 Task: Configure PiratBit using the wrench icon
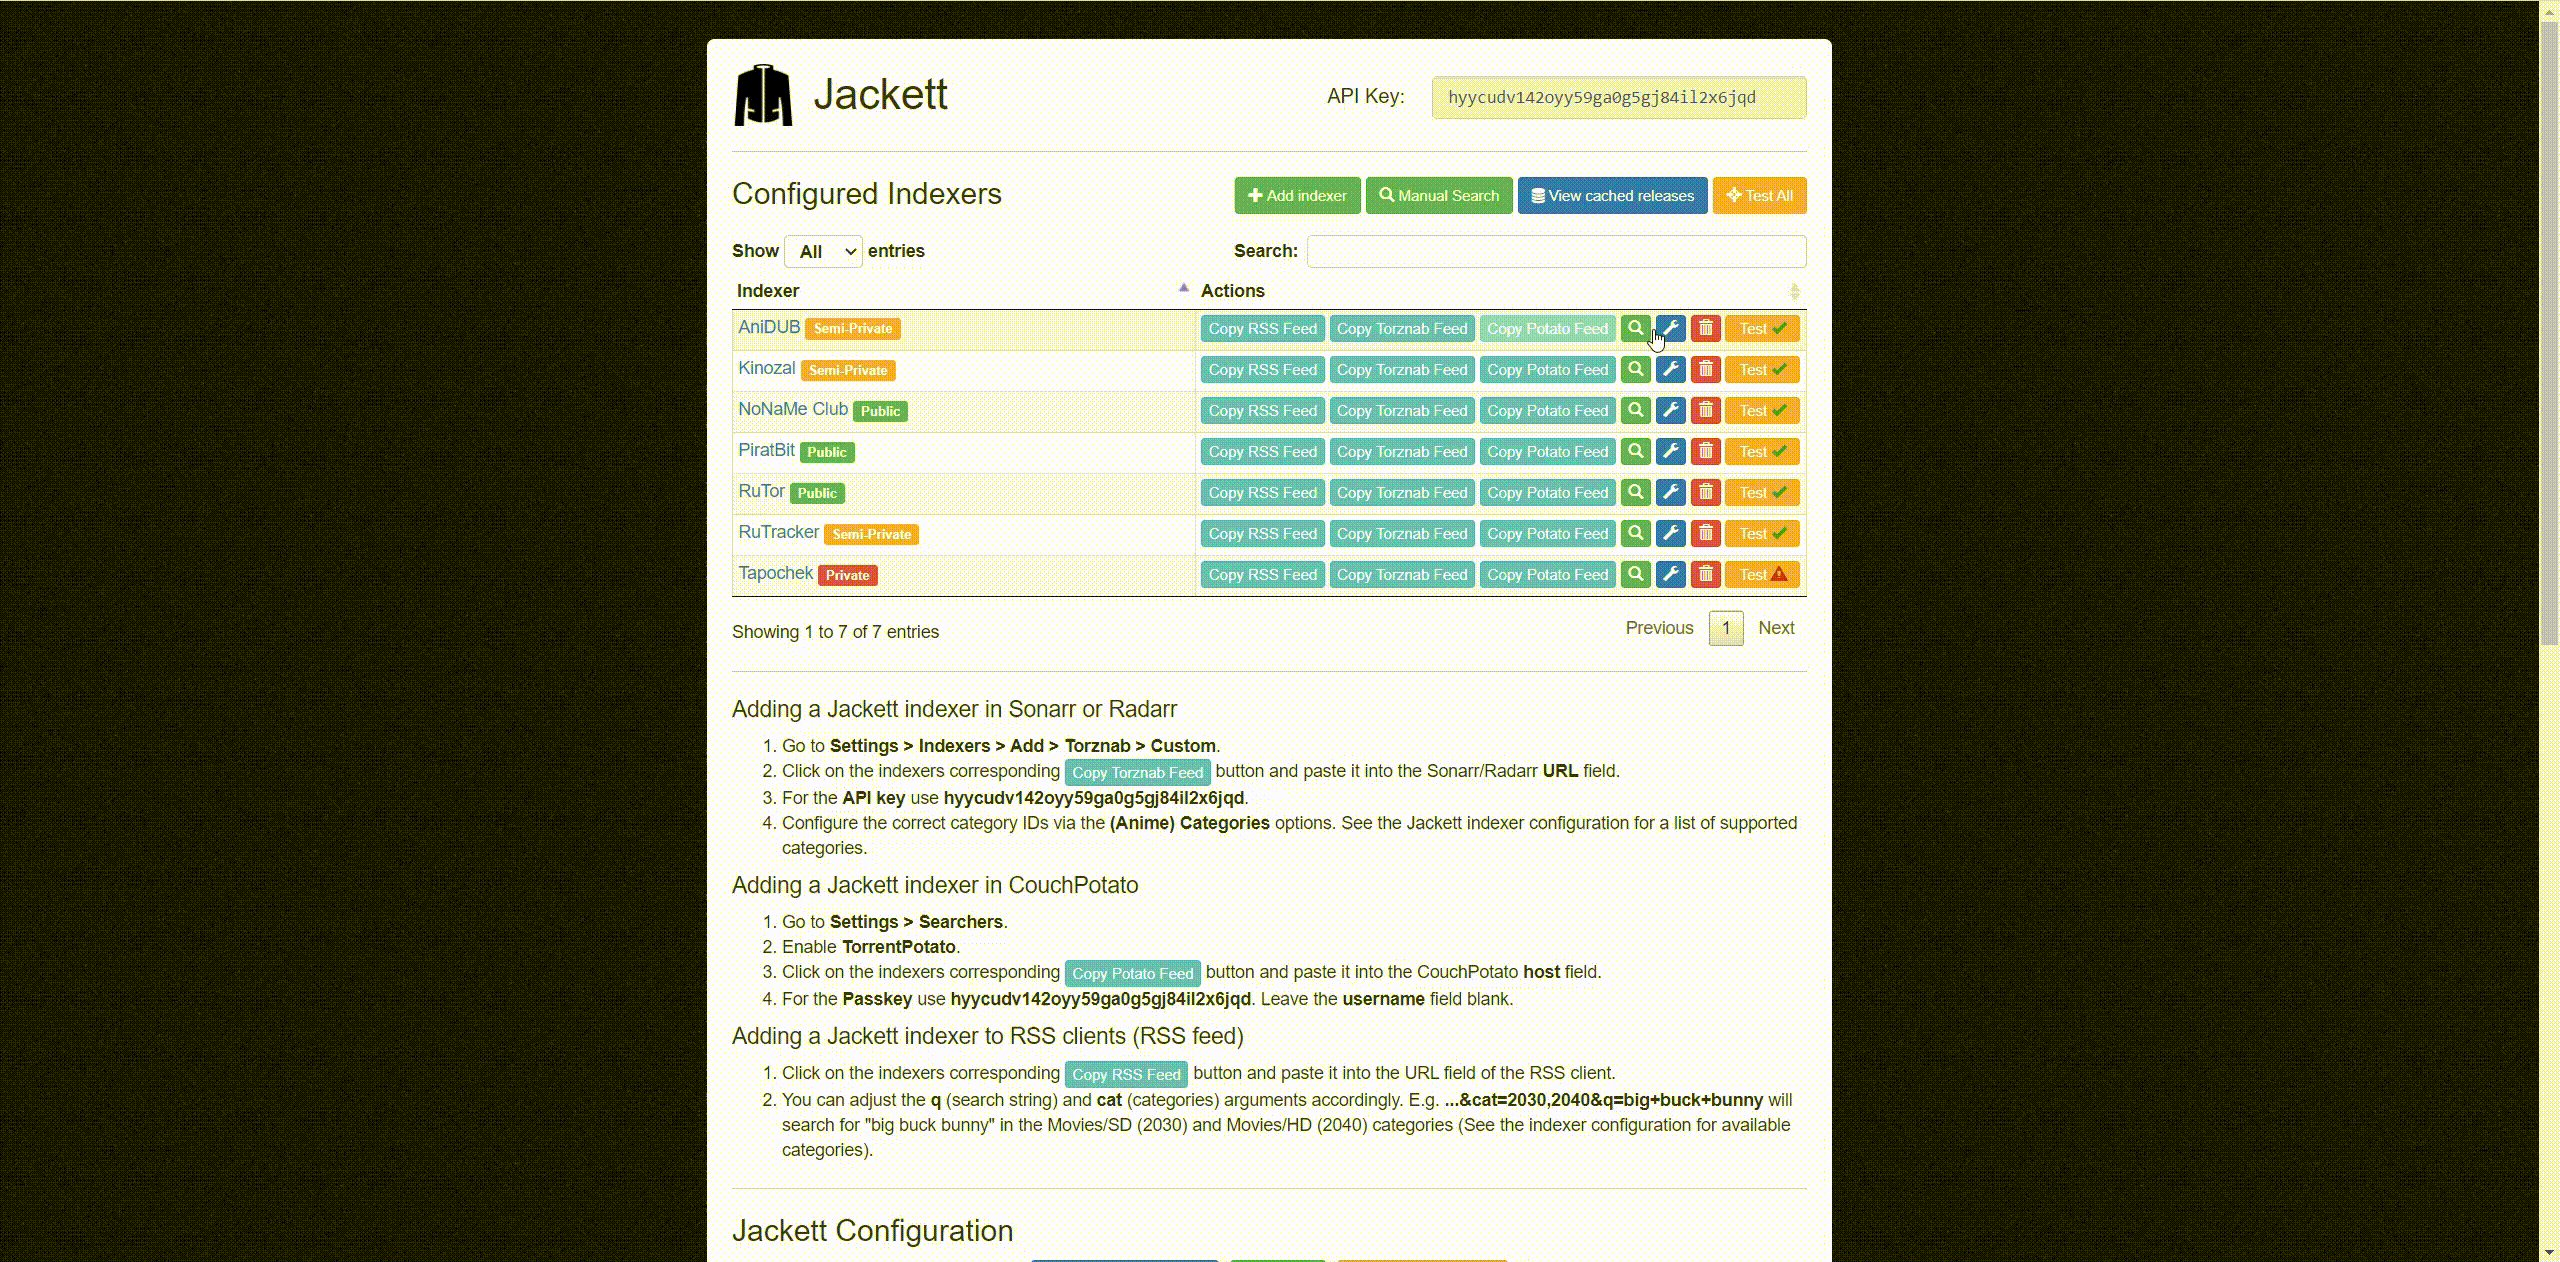coord(1670,452)
